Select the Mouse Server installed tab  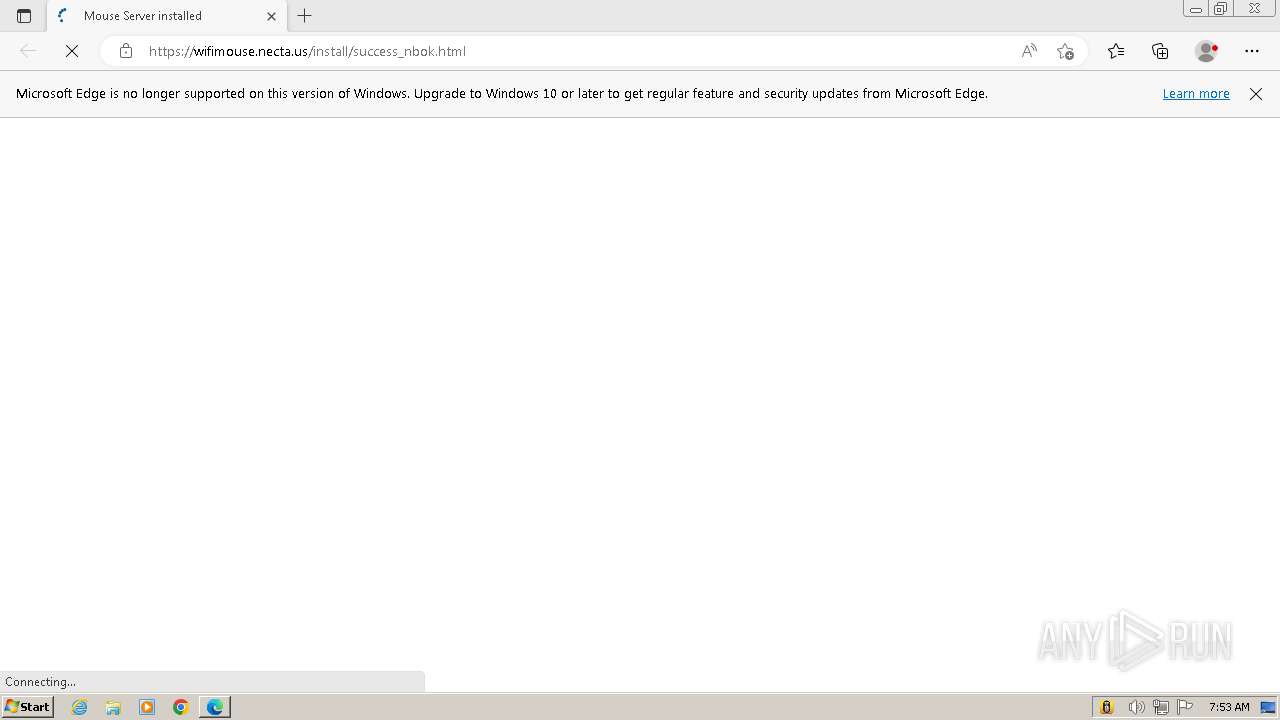point(167,16)
